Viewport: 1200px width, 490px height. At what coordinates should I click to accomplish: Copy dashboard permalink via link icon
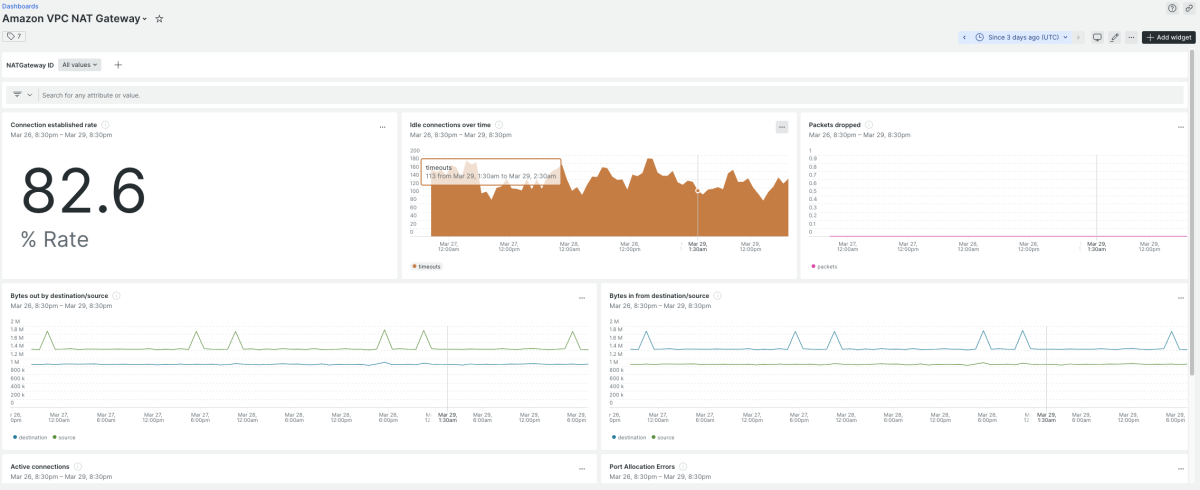pyautogui.click(x=1187, y=7)
